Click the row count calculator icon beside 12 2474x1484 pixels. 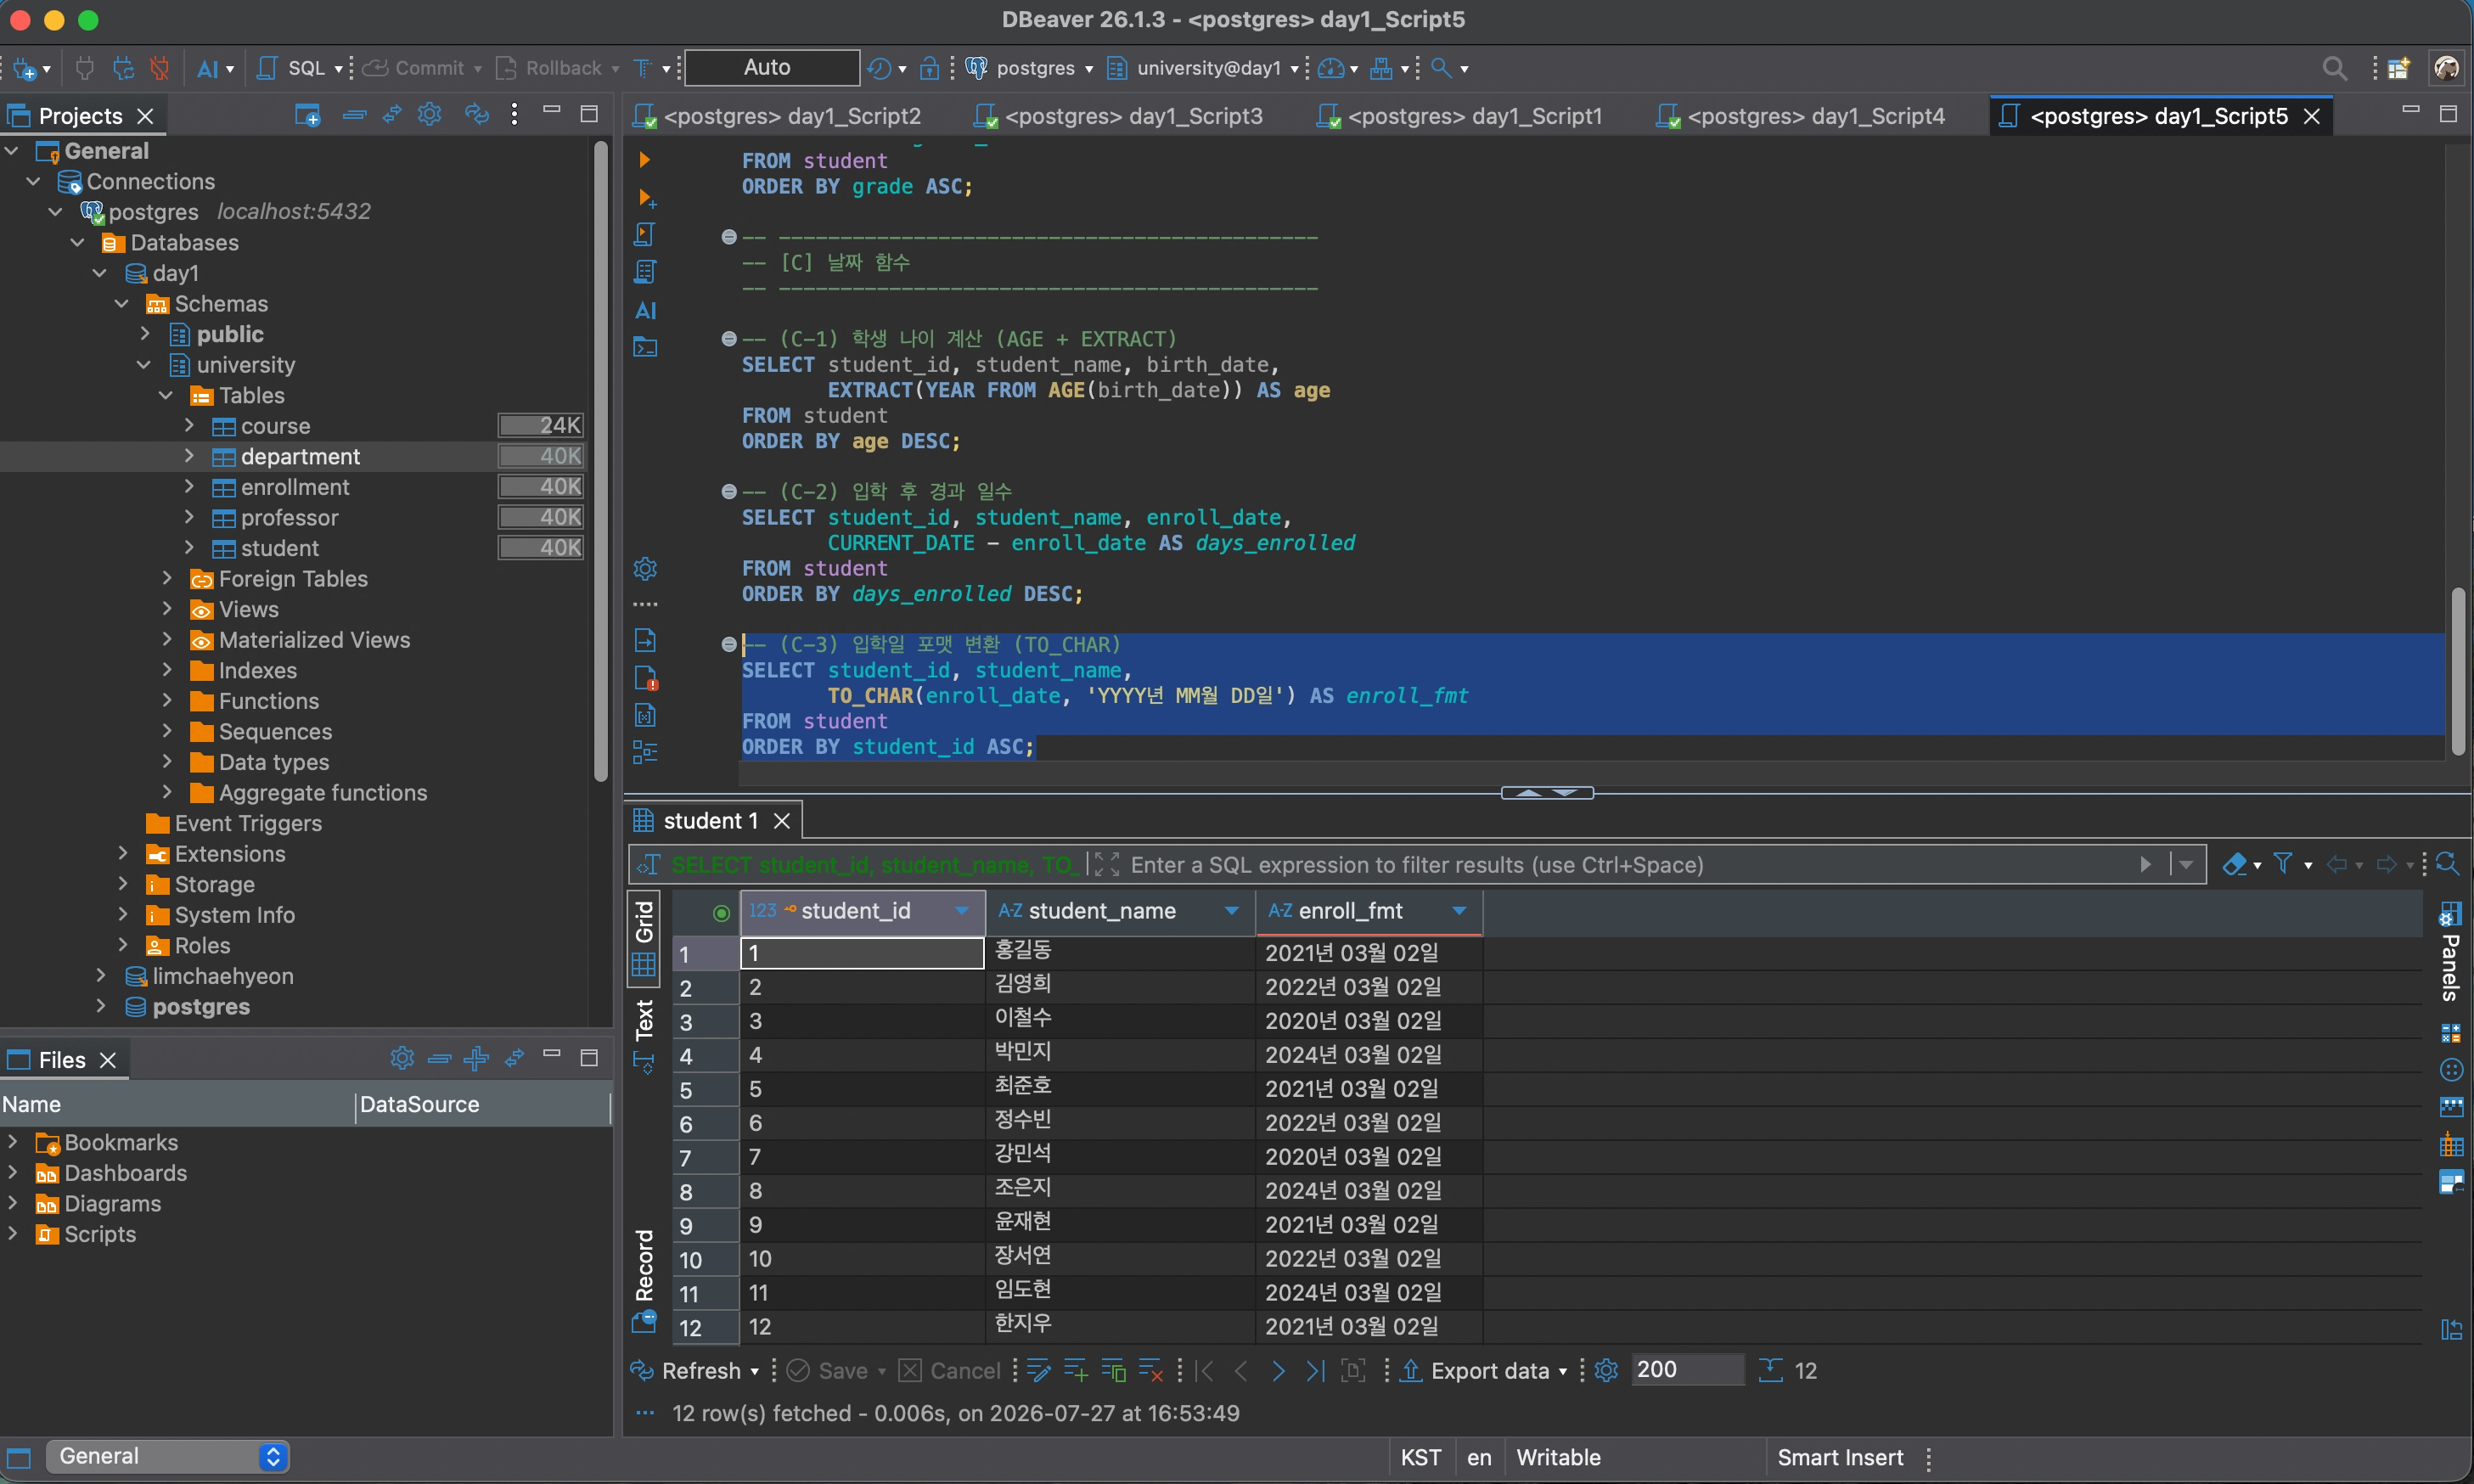click(1770, 1371)
